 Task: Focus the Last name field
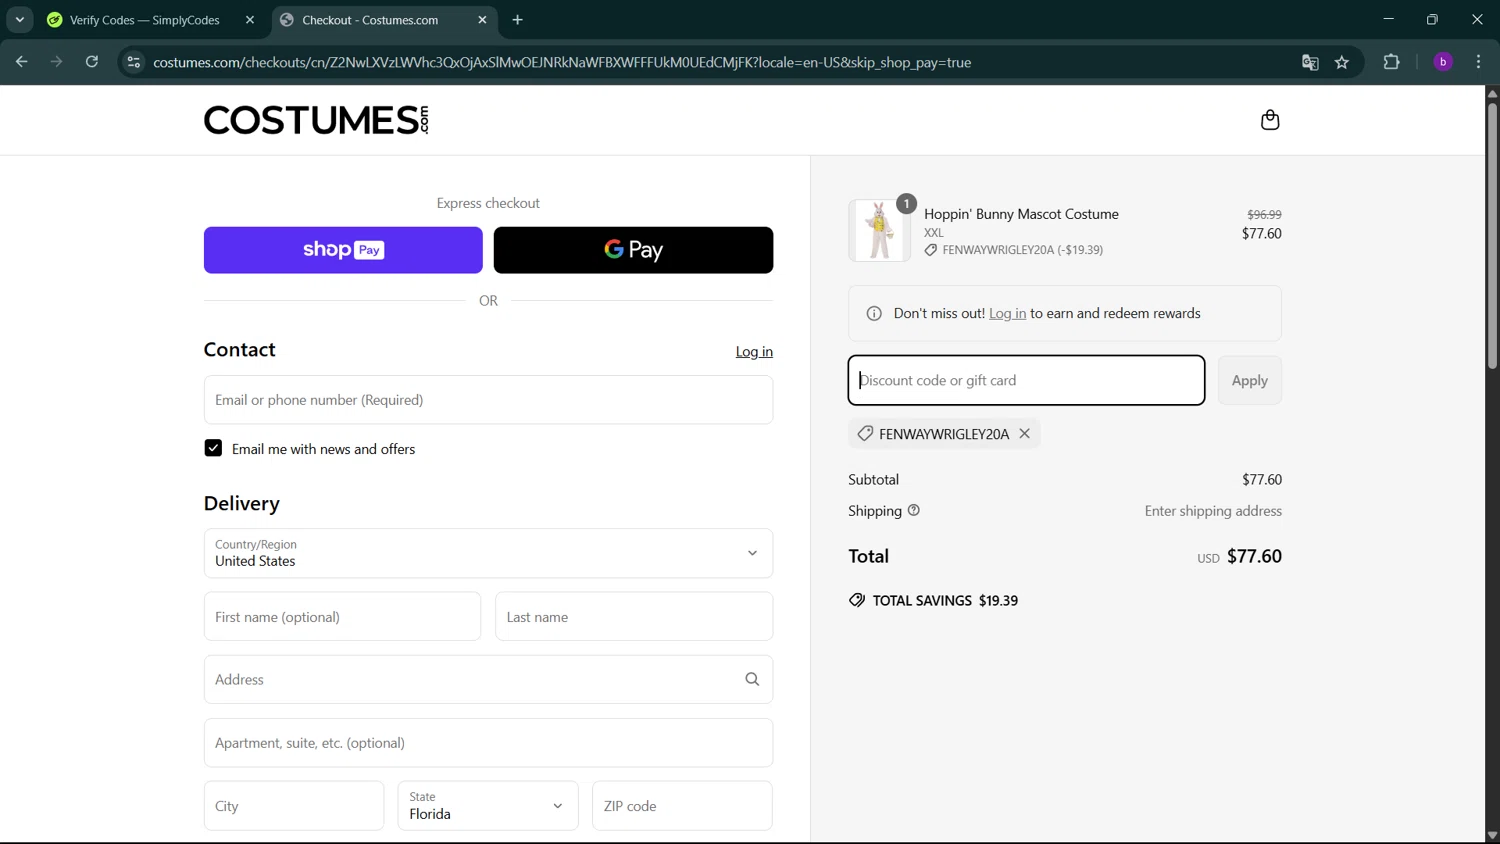pyautogui.click(x=634, y=617)
